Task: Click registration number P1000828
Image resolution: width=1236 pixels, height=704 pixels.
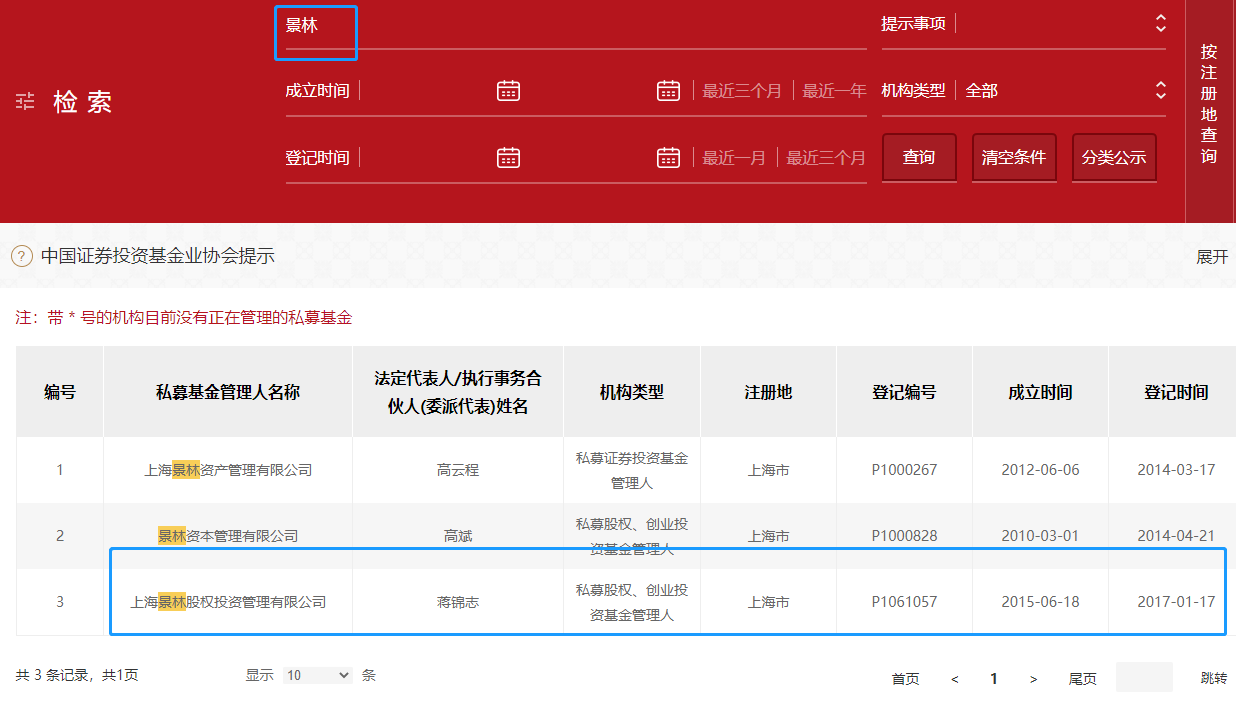Action: tap(904, 536)
